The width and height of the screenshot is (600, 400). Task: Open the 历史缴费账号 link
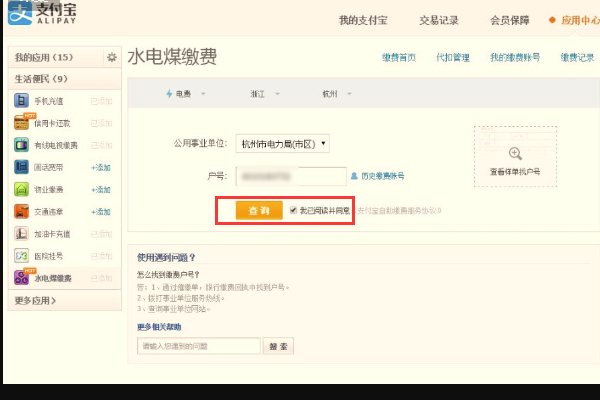(383, 176)
